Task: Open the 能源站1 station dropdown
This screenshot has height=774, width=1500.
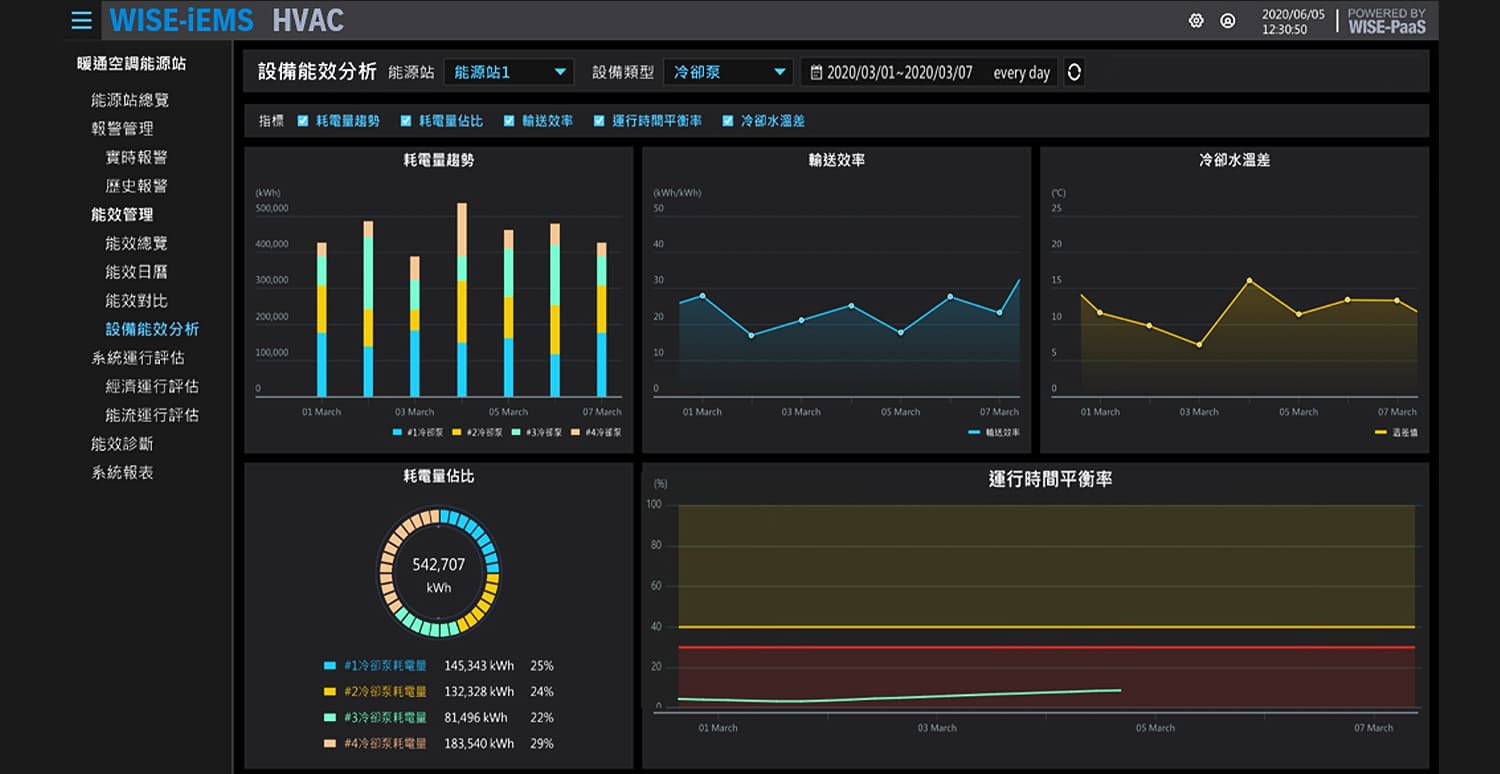Action: (x=510, y=72)
